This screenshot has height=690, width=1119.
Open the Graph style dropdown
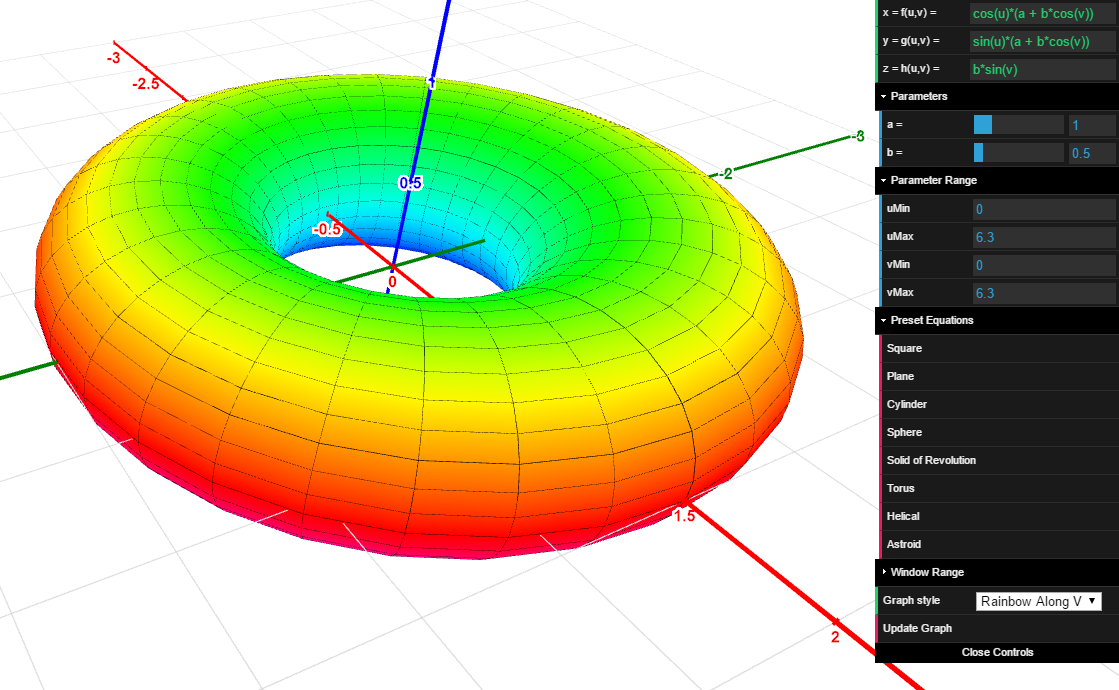[1039, 601]
